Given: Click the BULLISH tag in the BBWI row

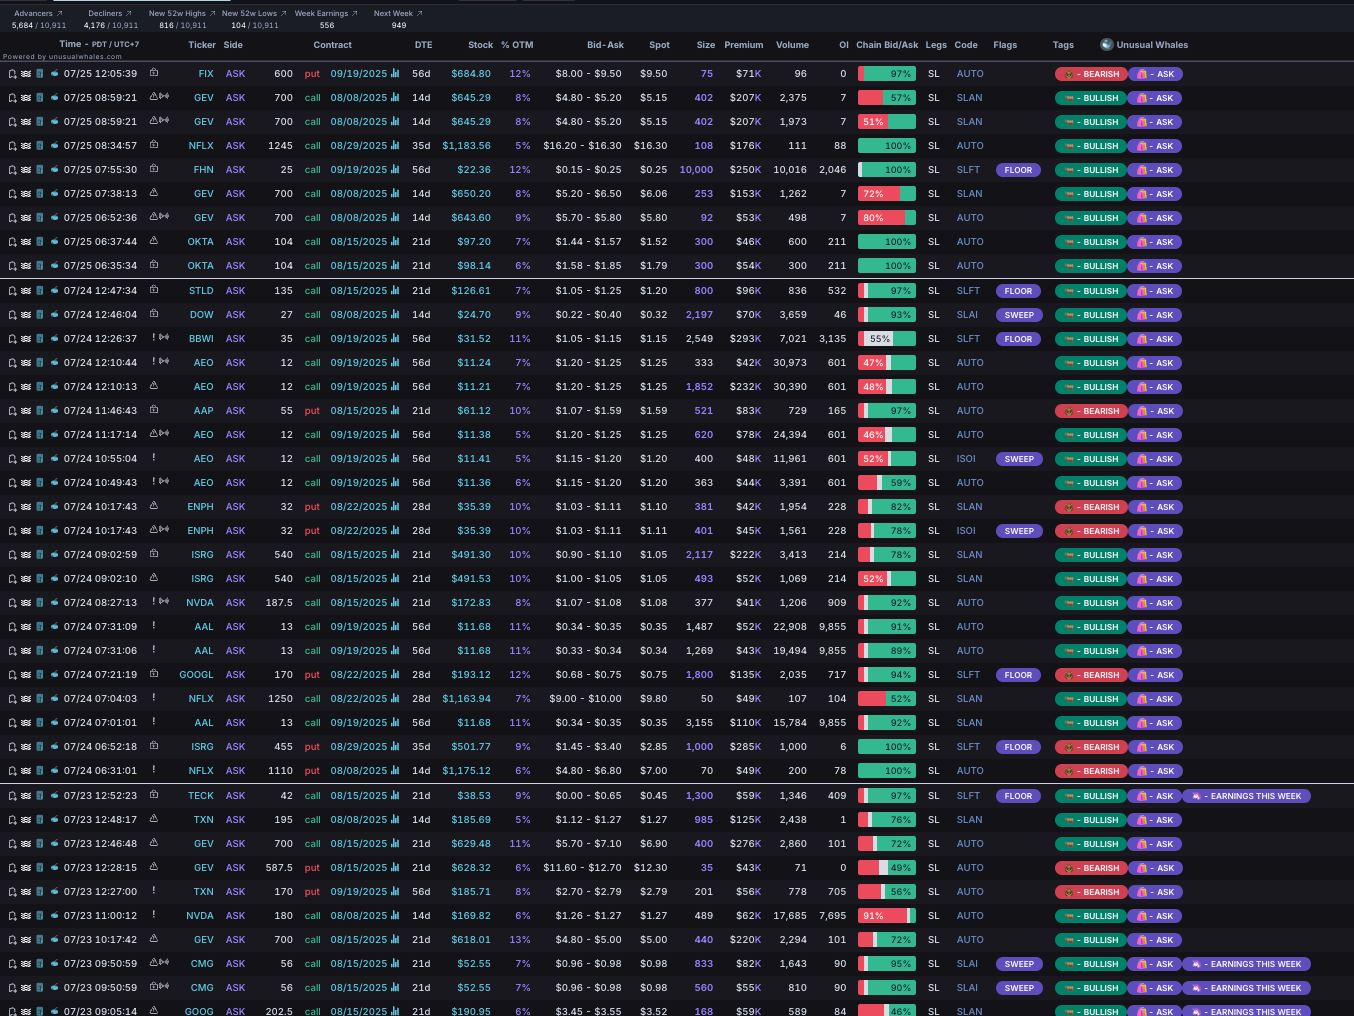Looking at the screenshot, I should point(1091,339).
